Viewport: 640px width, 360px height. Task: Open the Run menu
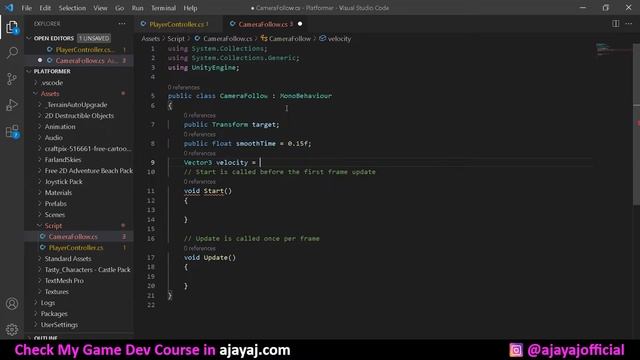coord(137,8)
